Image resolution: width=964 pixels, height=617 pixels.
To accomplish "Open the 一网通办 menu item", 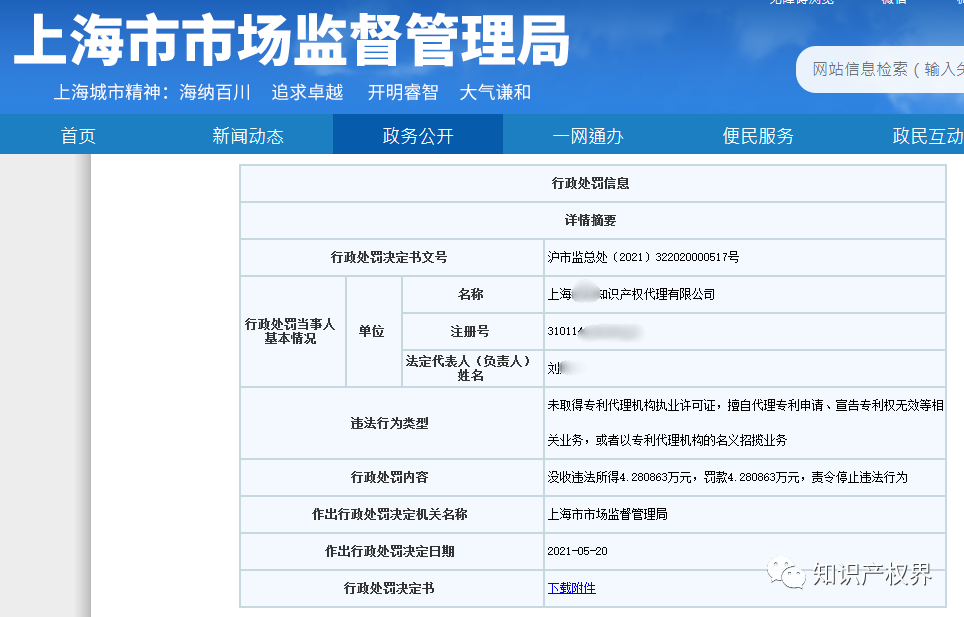I will [x=588, y=136].
